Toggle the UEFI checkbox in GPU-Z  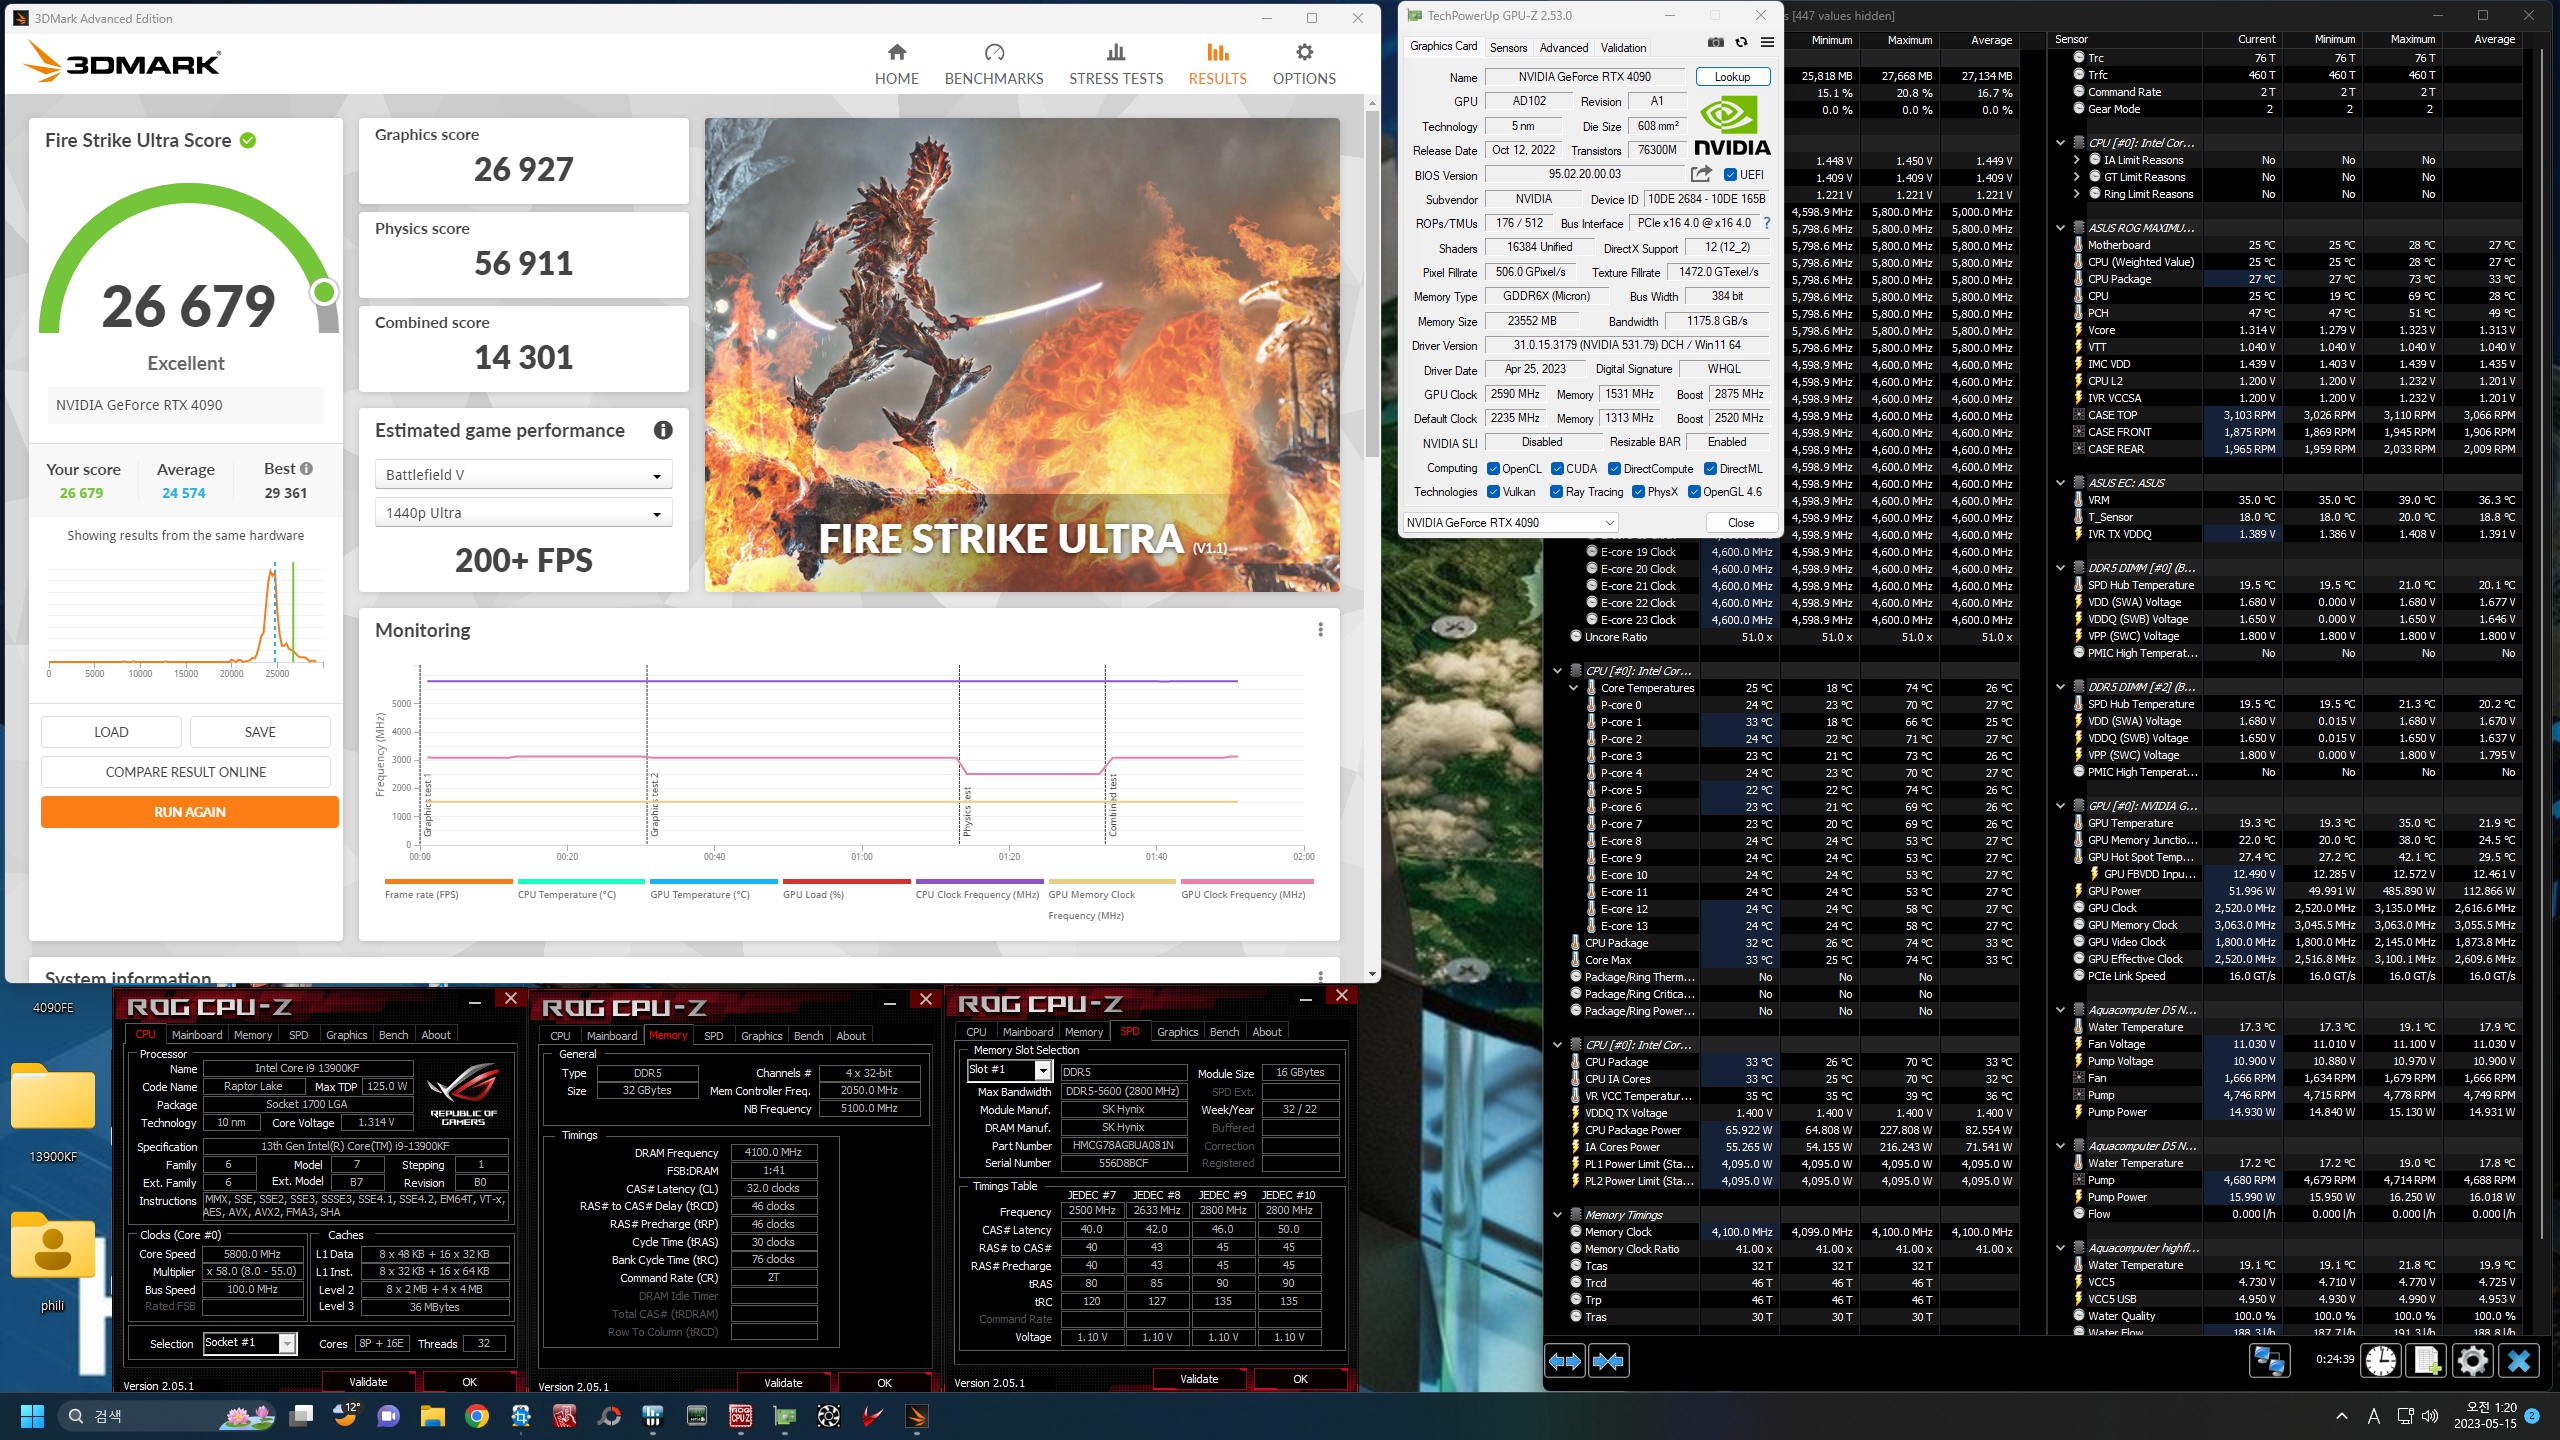click(1729, 174)
